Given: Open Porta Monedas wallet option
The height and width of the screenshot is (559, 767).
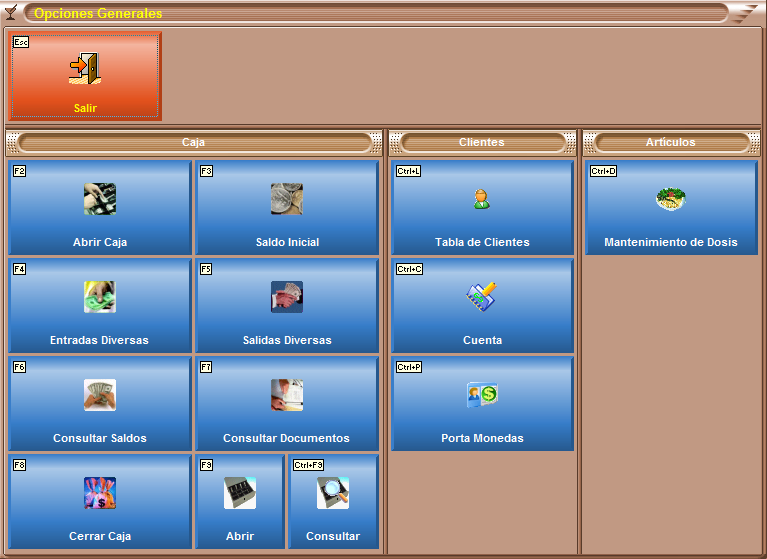Looking at the screenshot, I should [x=482, y=404].
